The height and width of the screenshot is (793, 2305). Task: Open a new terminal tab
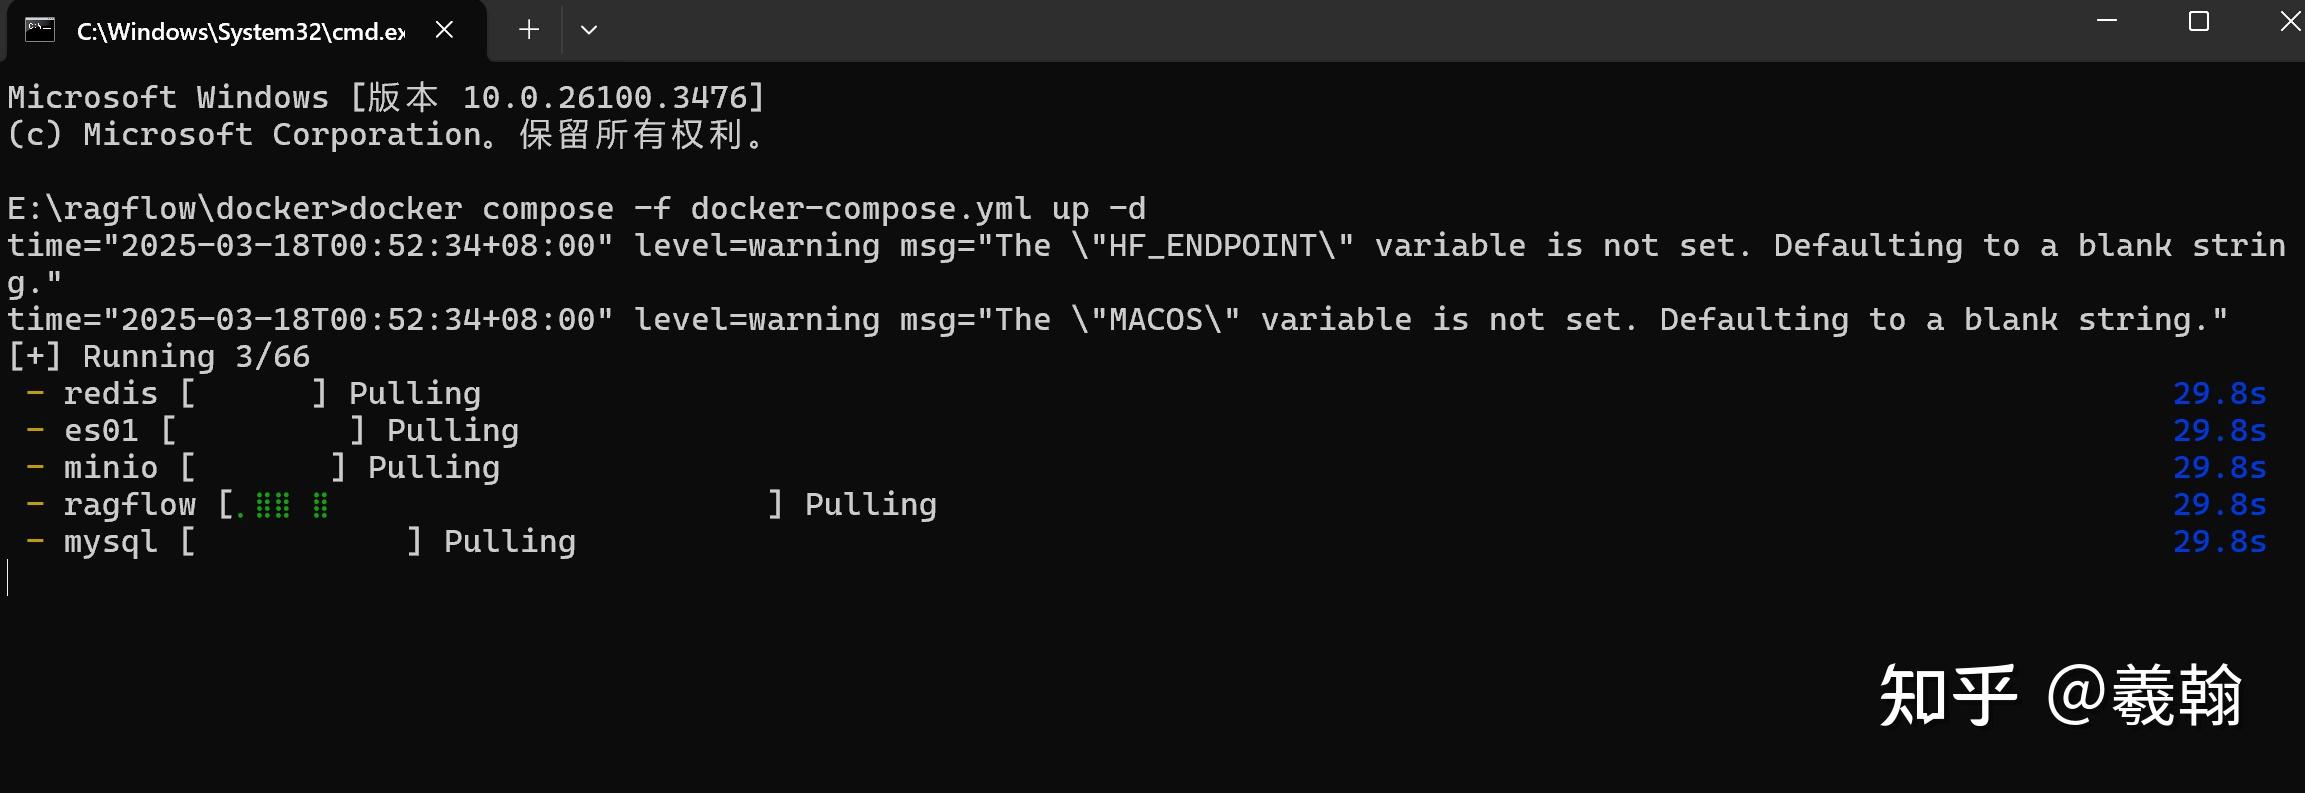point(529,30)
